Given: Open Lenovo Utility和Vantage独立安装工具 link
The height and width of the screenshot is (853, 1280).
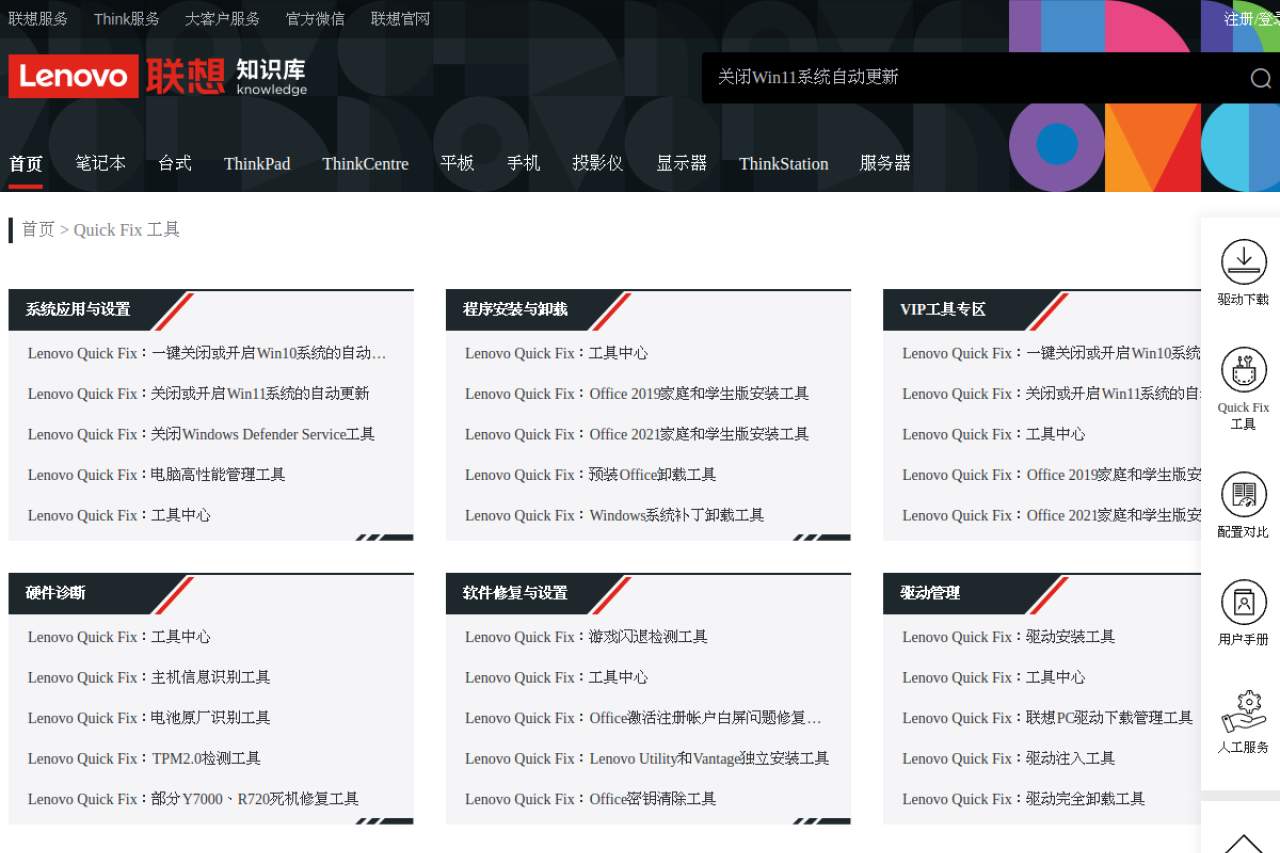Looking at the screenshot, I should click(647, 758).
